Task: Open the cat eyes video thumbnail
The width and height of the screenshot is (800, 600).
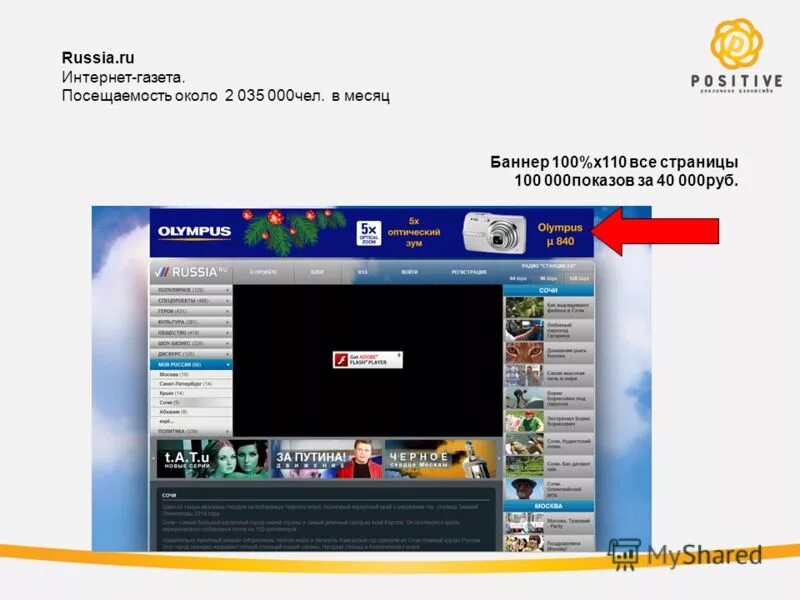Action: 524,353
